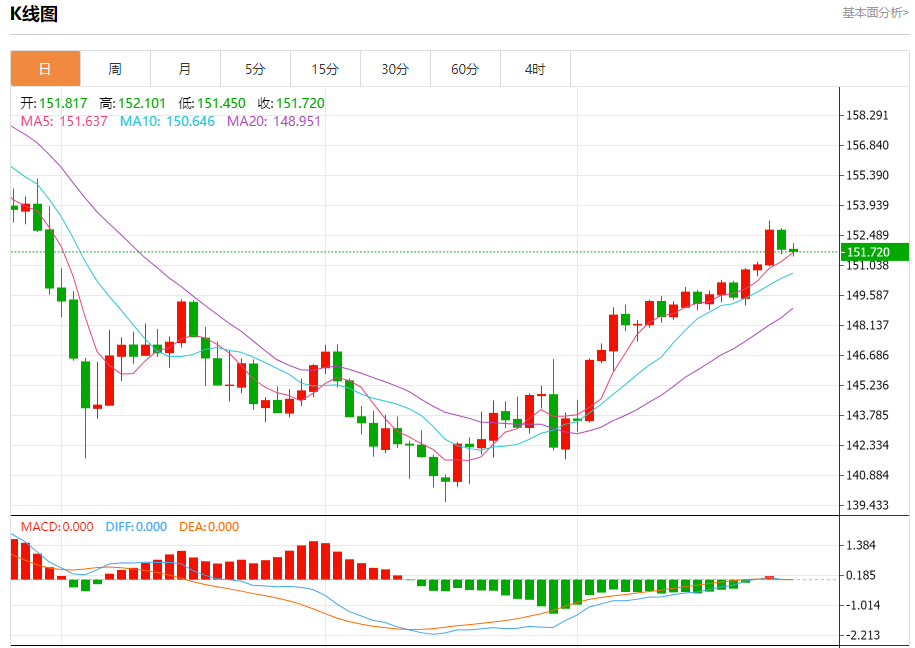Click the 158.291 price axis label
The height and width of the screenshot is (648, 915).
click(x=867, y=116)
